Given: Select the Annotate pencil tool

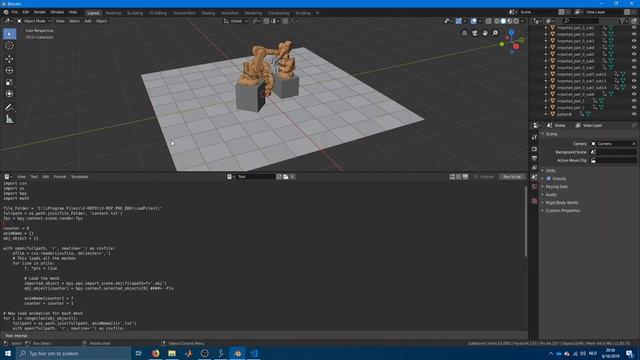Looking at the screenshot, I should [9, 107].
